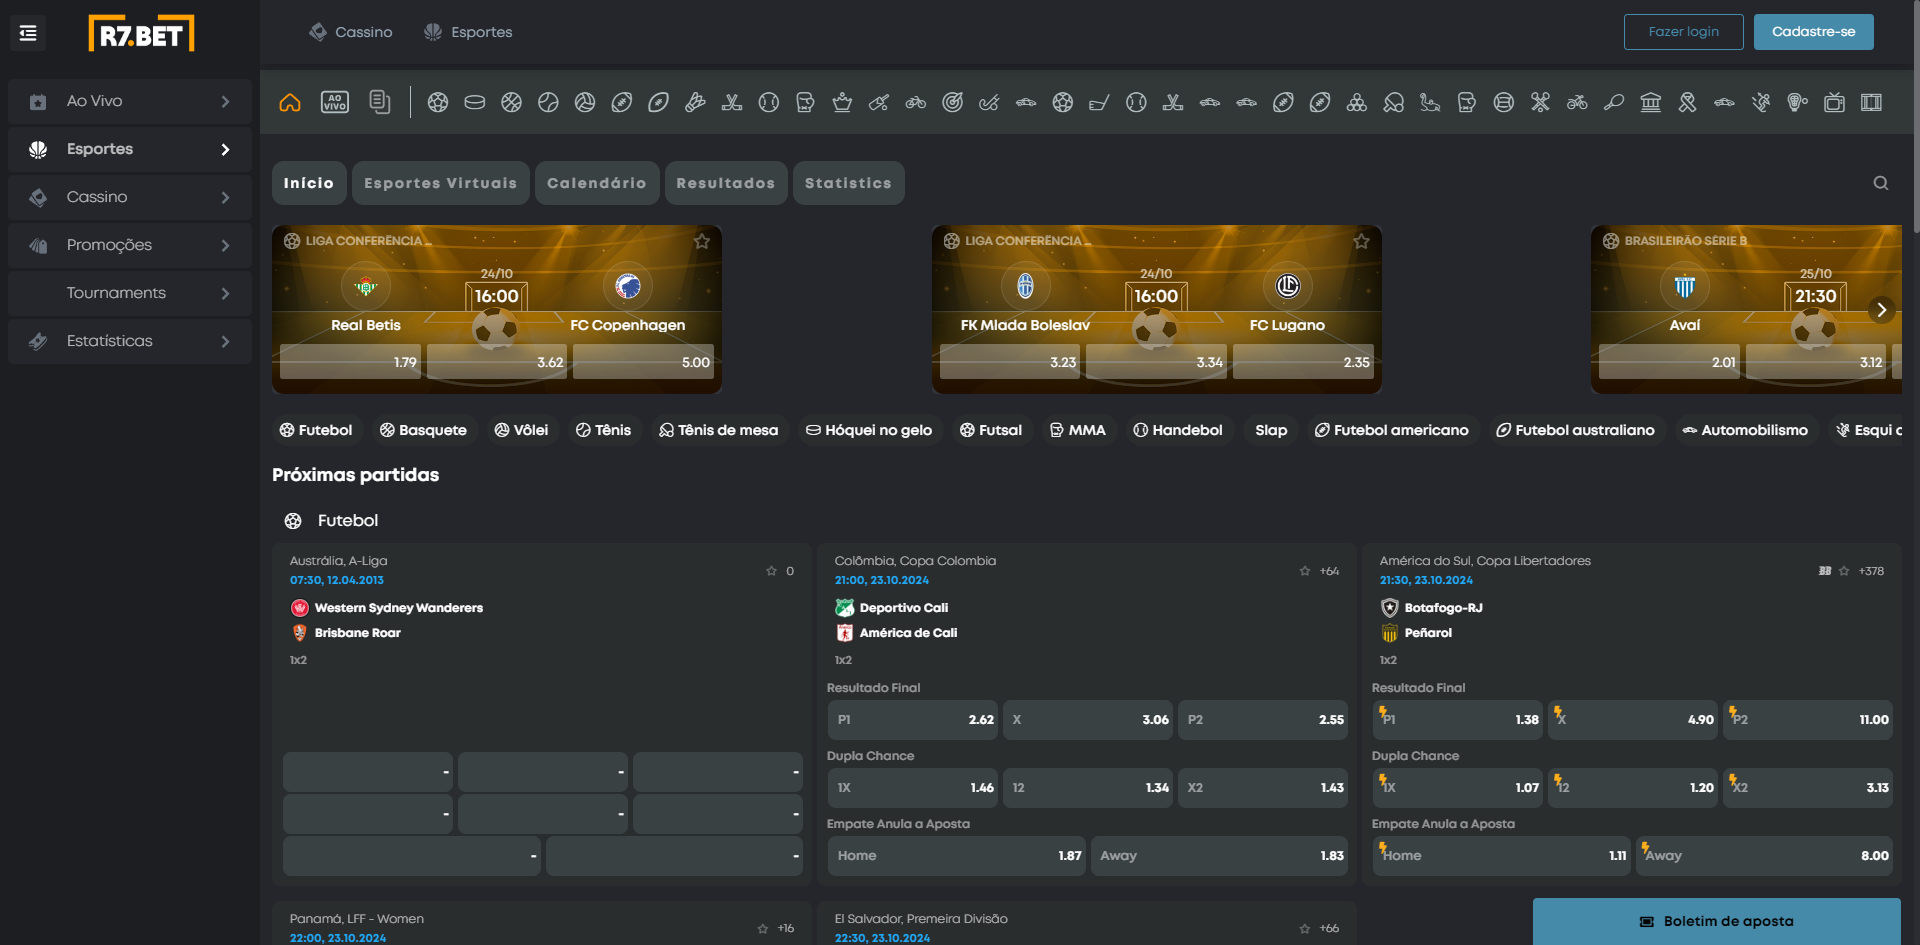Image resolution: width=1920 pixels, height=945 pixels.
Task: Filter by the Tênis de mesa chip
Action: pyautogui.click(x=718, y=430)
